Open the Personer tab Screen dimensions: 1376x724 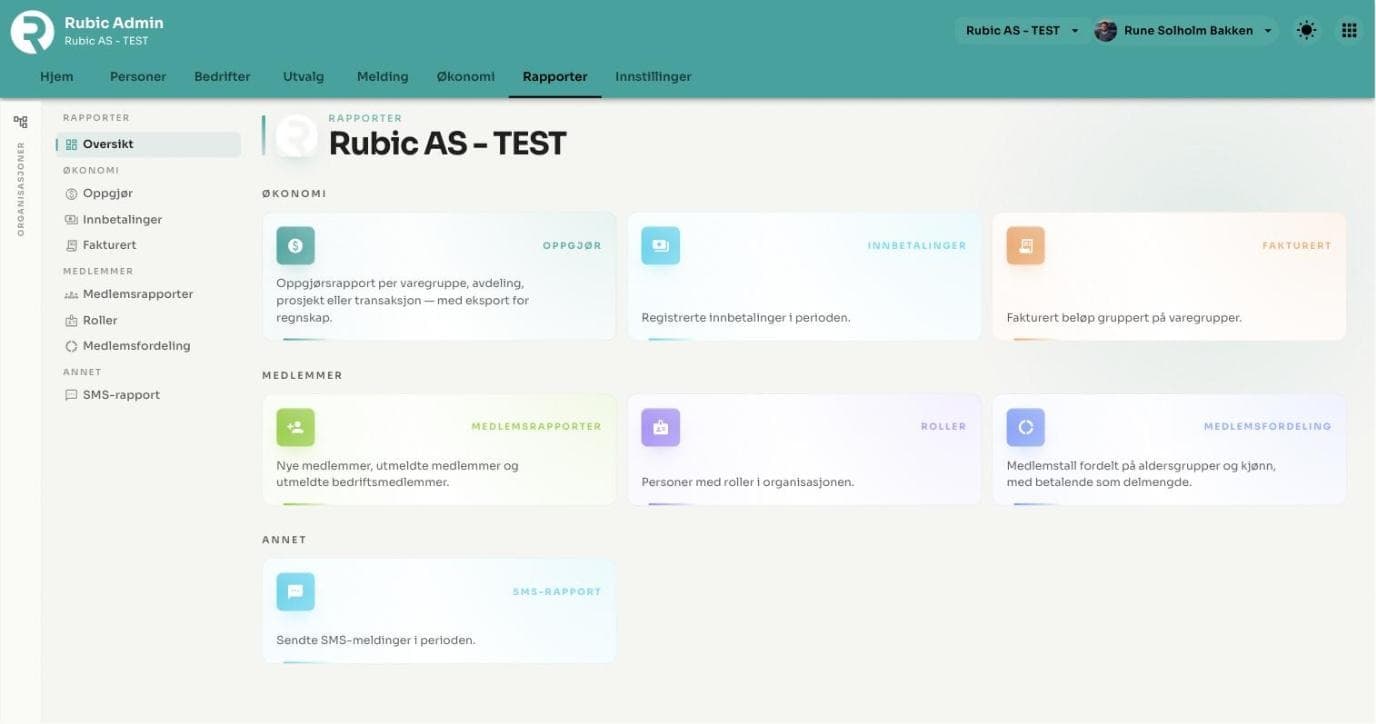click(138, 77)
